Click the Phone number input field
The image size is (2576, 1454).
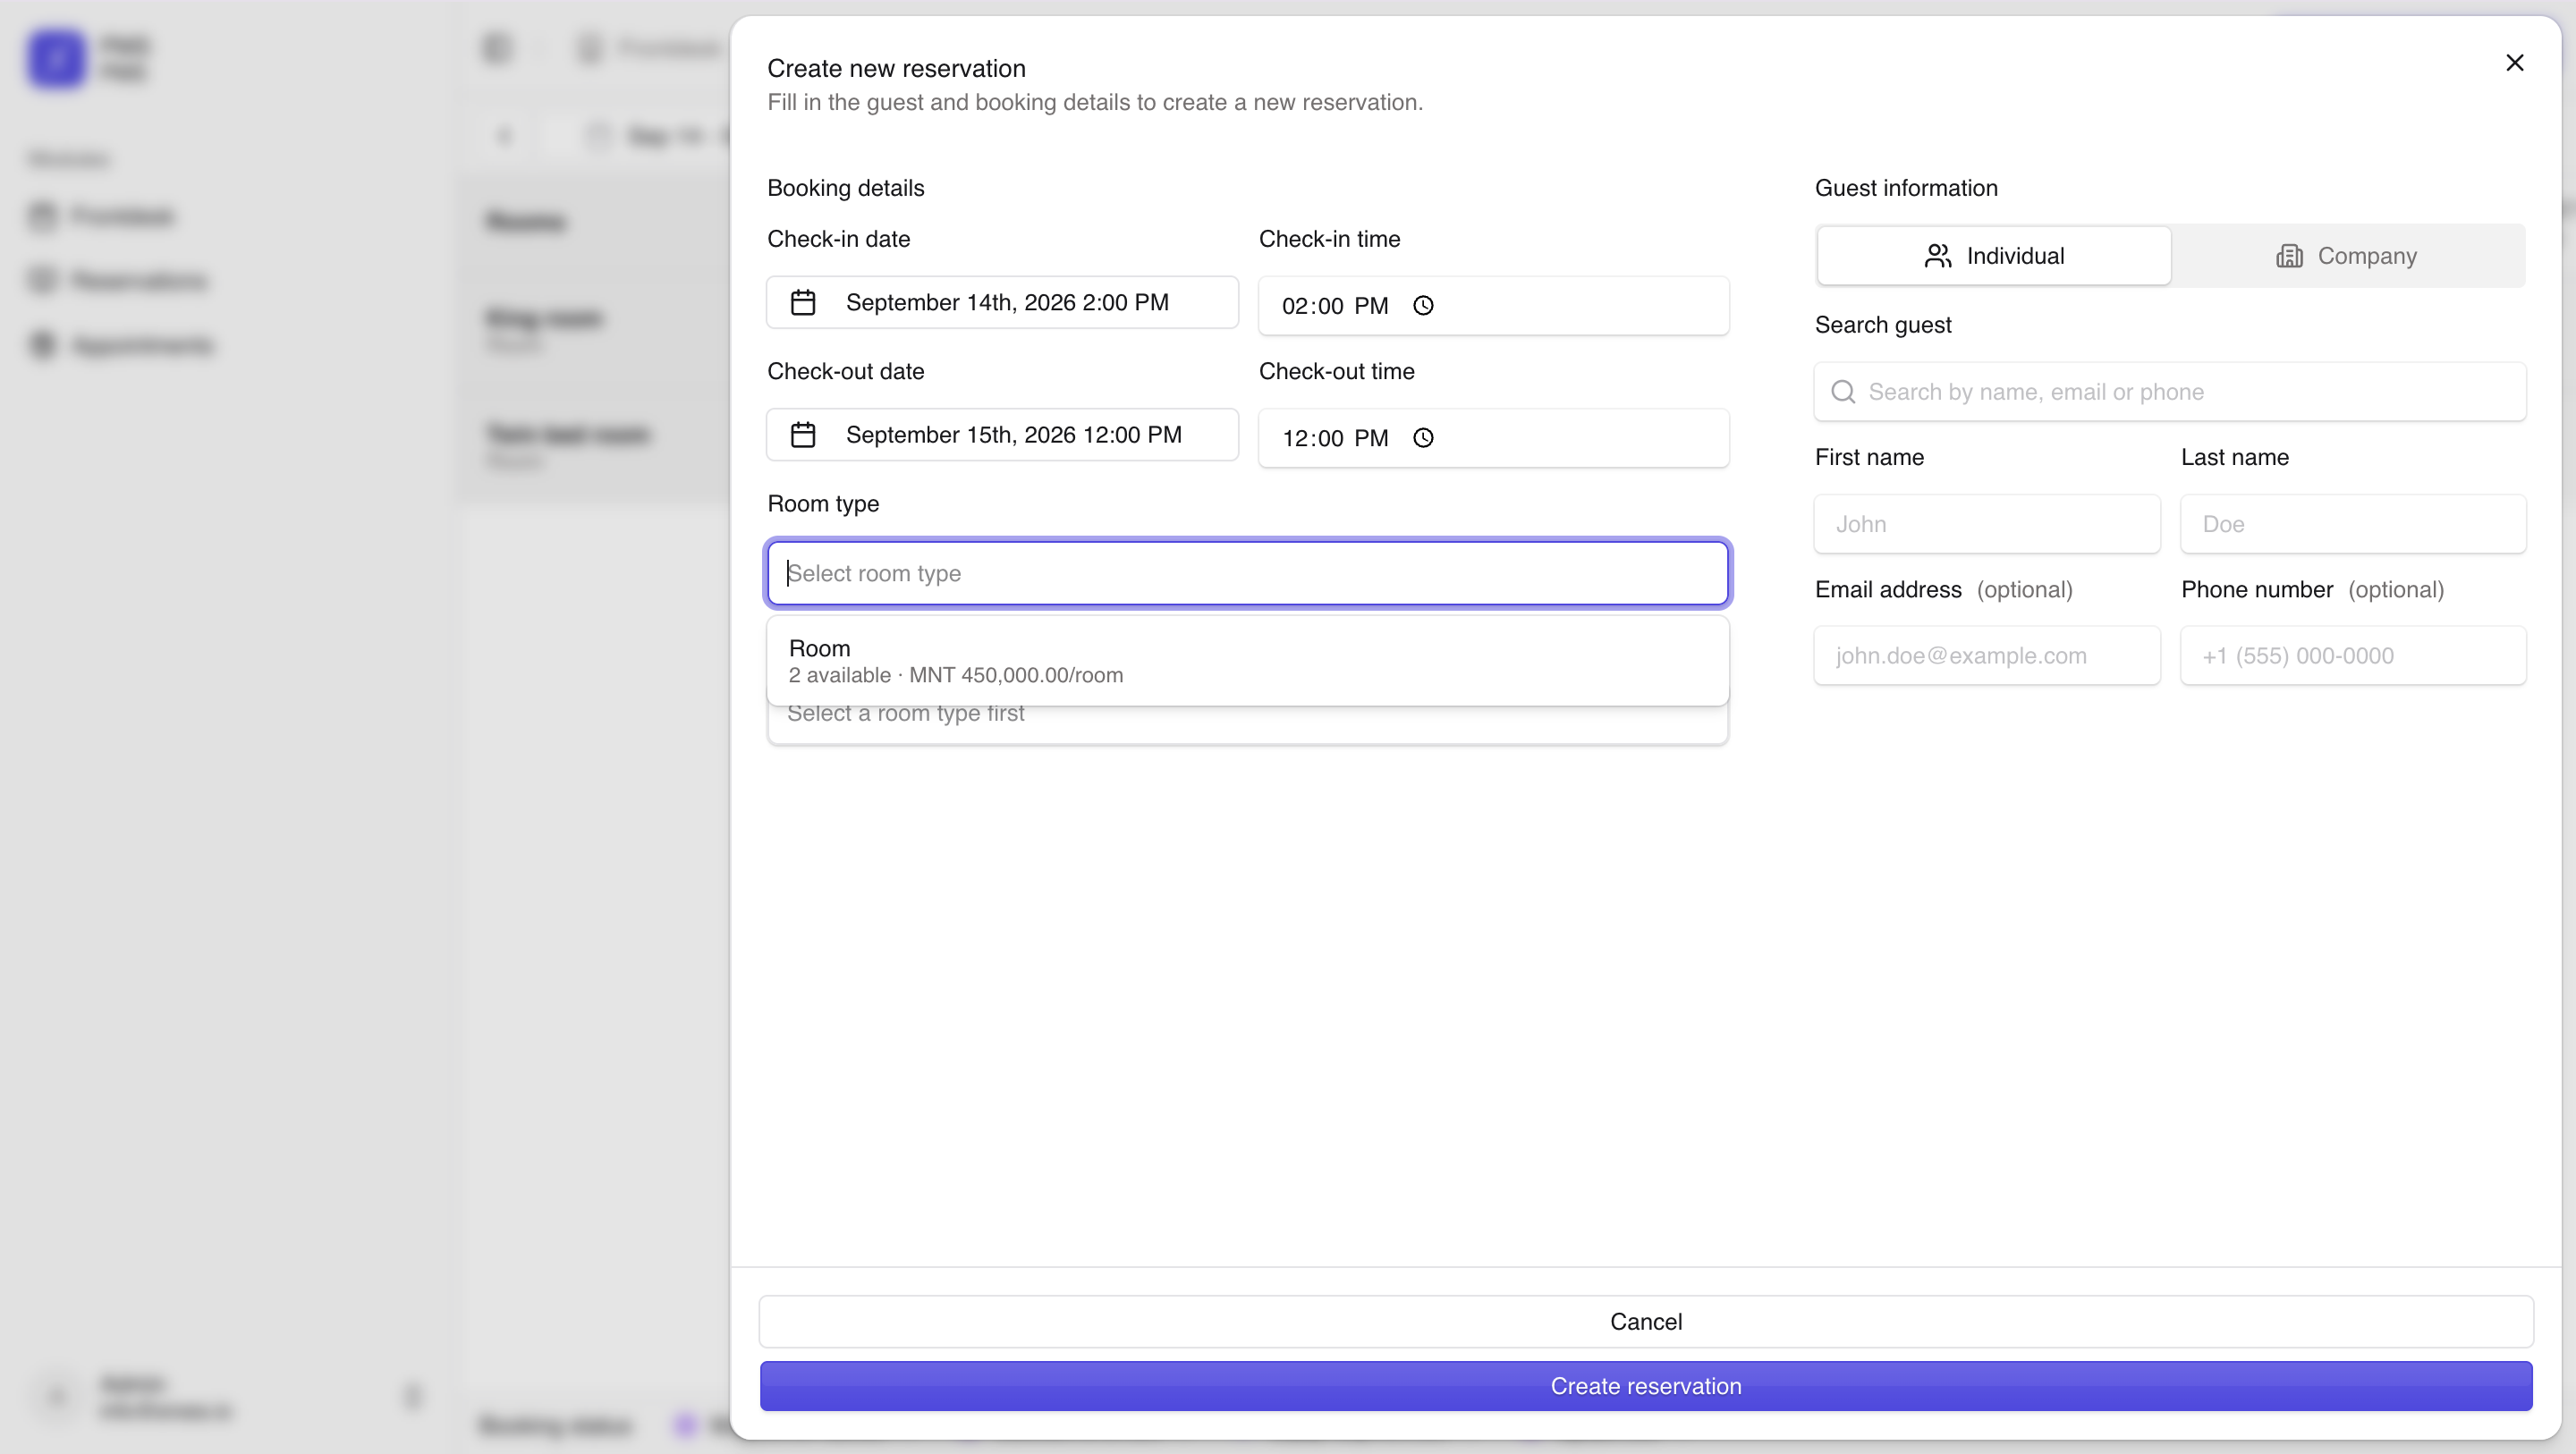coord(2353,656)
